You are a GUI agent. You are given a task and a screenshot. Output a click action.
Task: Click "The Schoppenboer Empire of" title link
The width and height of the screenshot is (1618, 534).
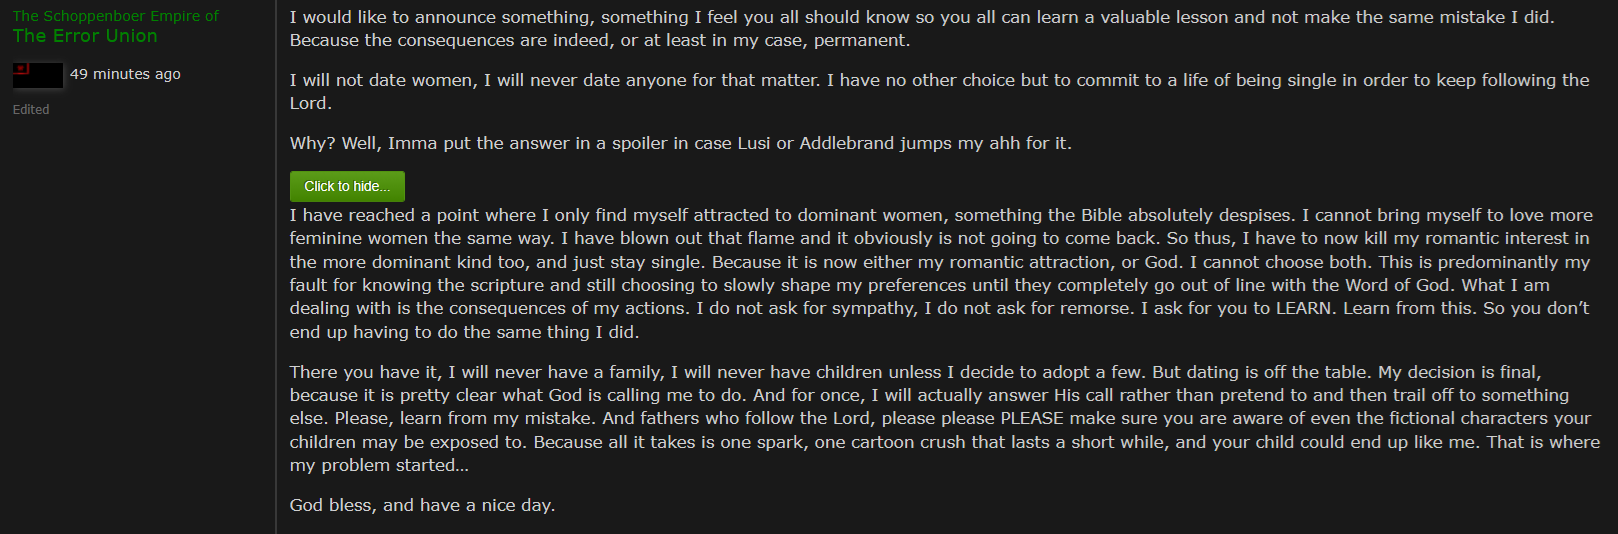pyautogui.click(x=115, y=16)
